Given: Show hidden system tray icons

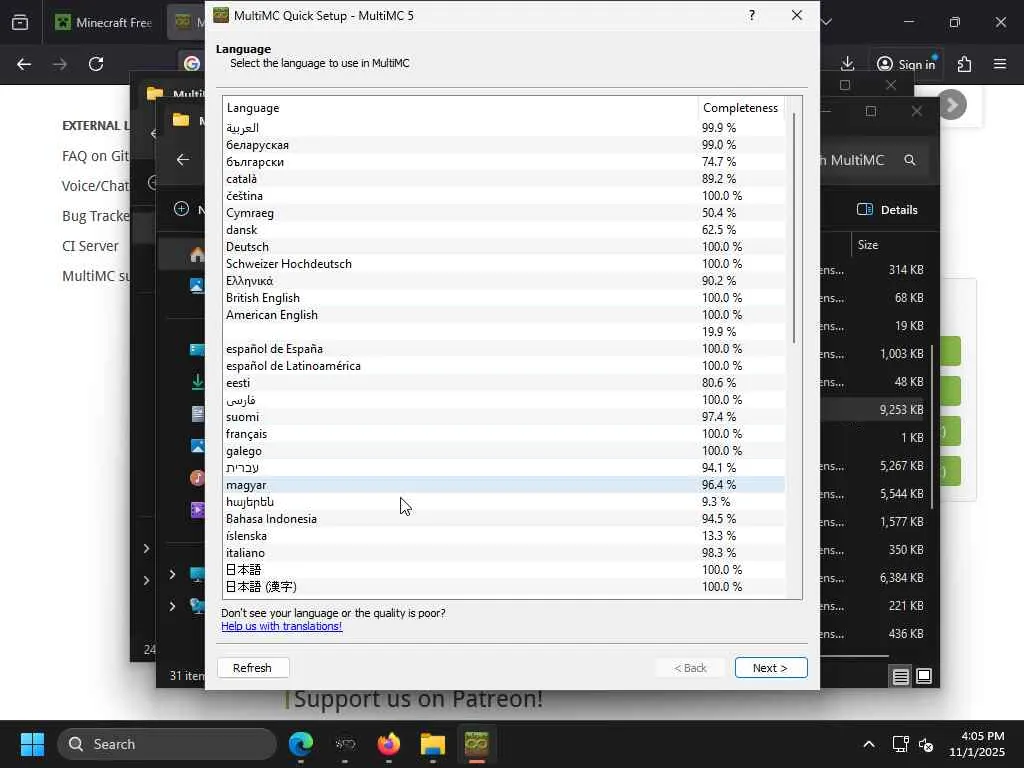Looking at the screenshot, I should point(869,744).
